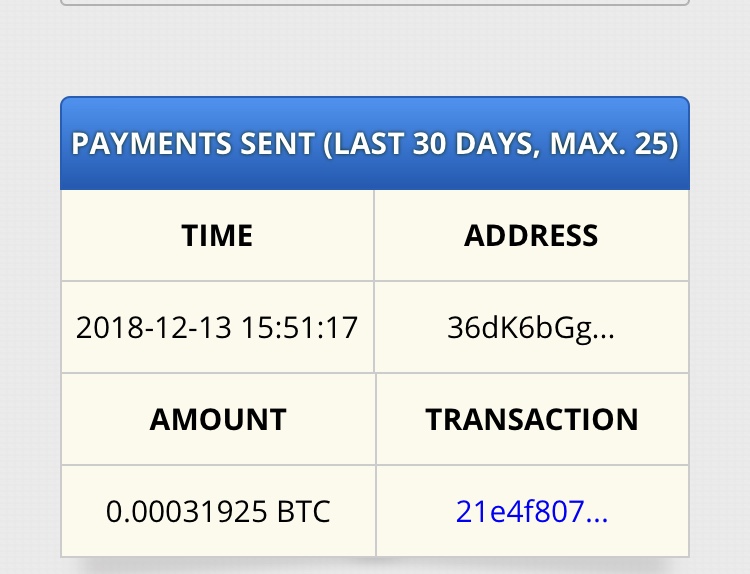Open transaction link 21e4f807...

(x=531, y=512)
